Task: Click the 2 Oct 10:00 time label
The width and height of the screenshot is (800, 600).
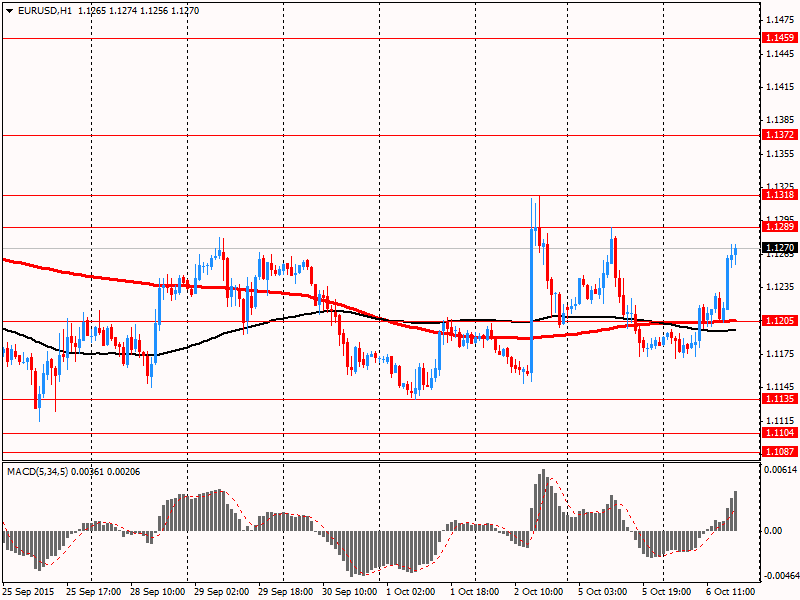Action: (x=539, y=592)
